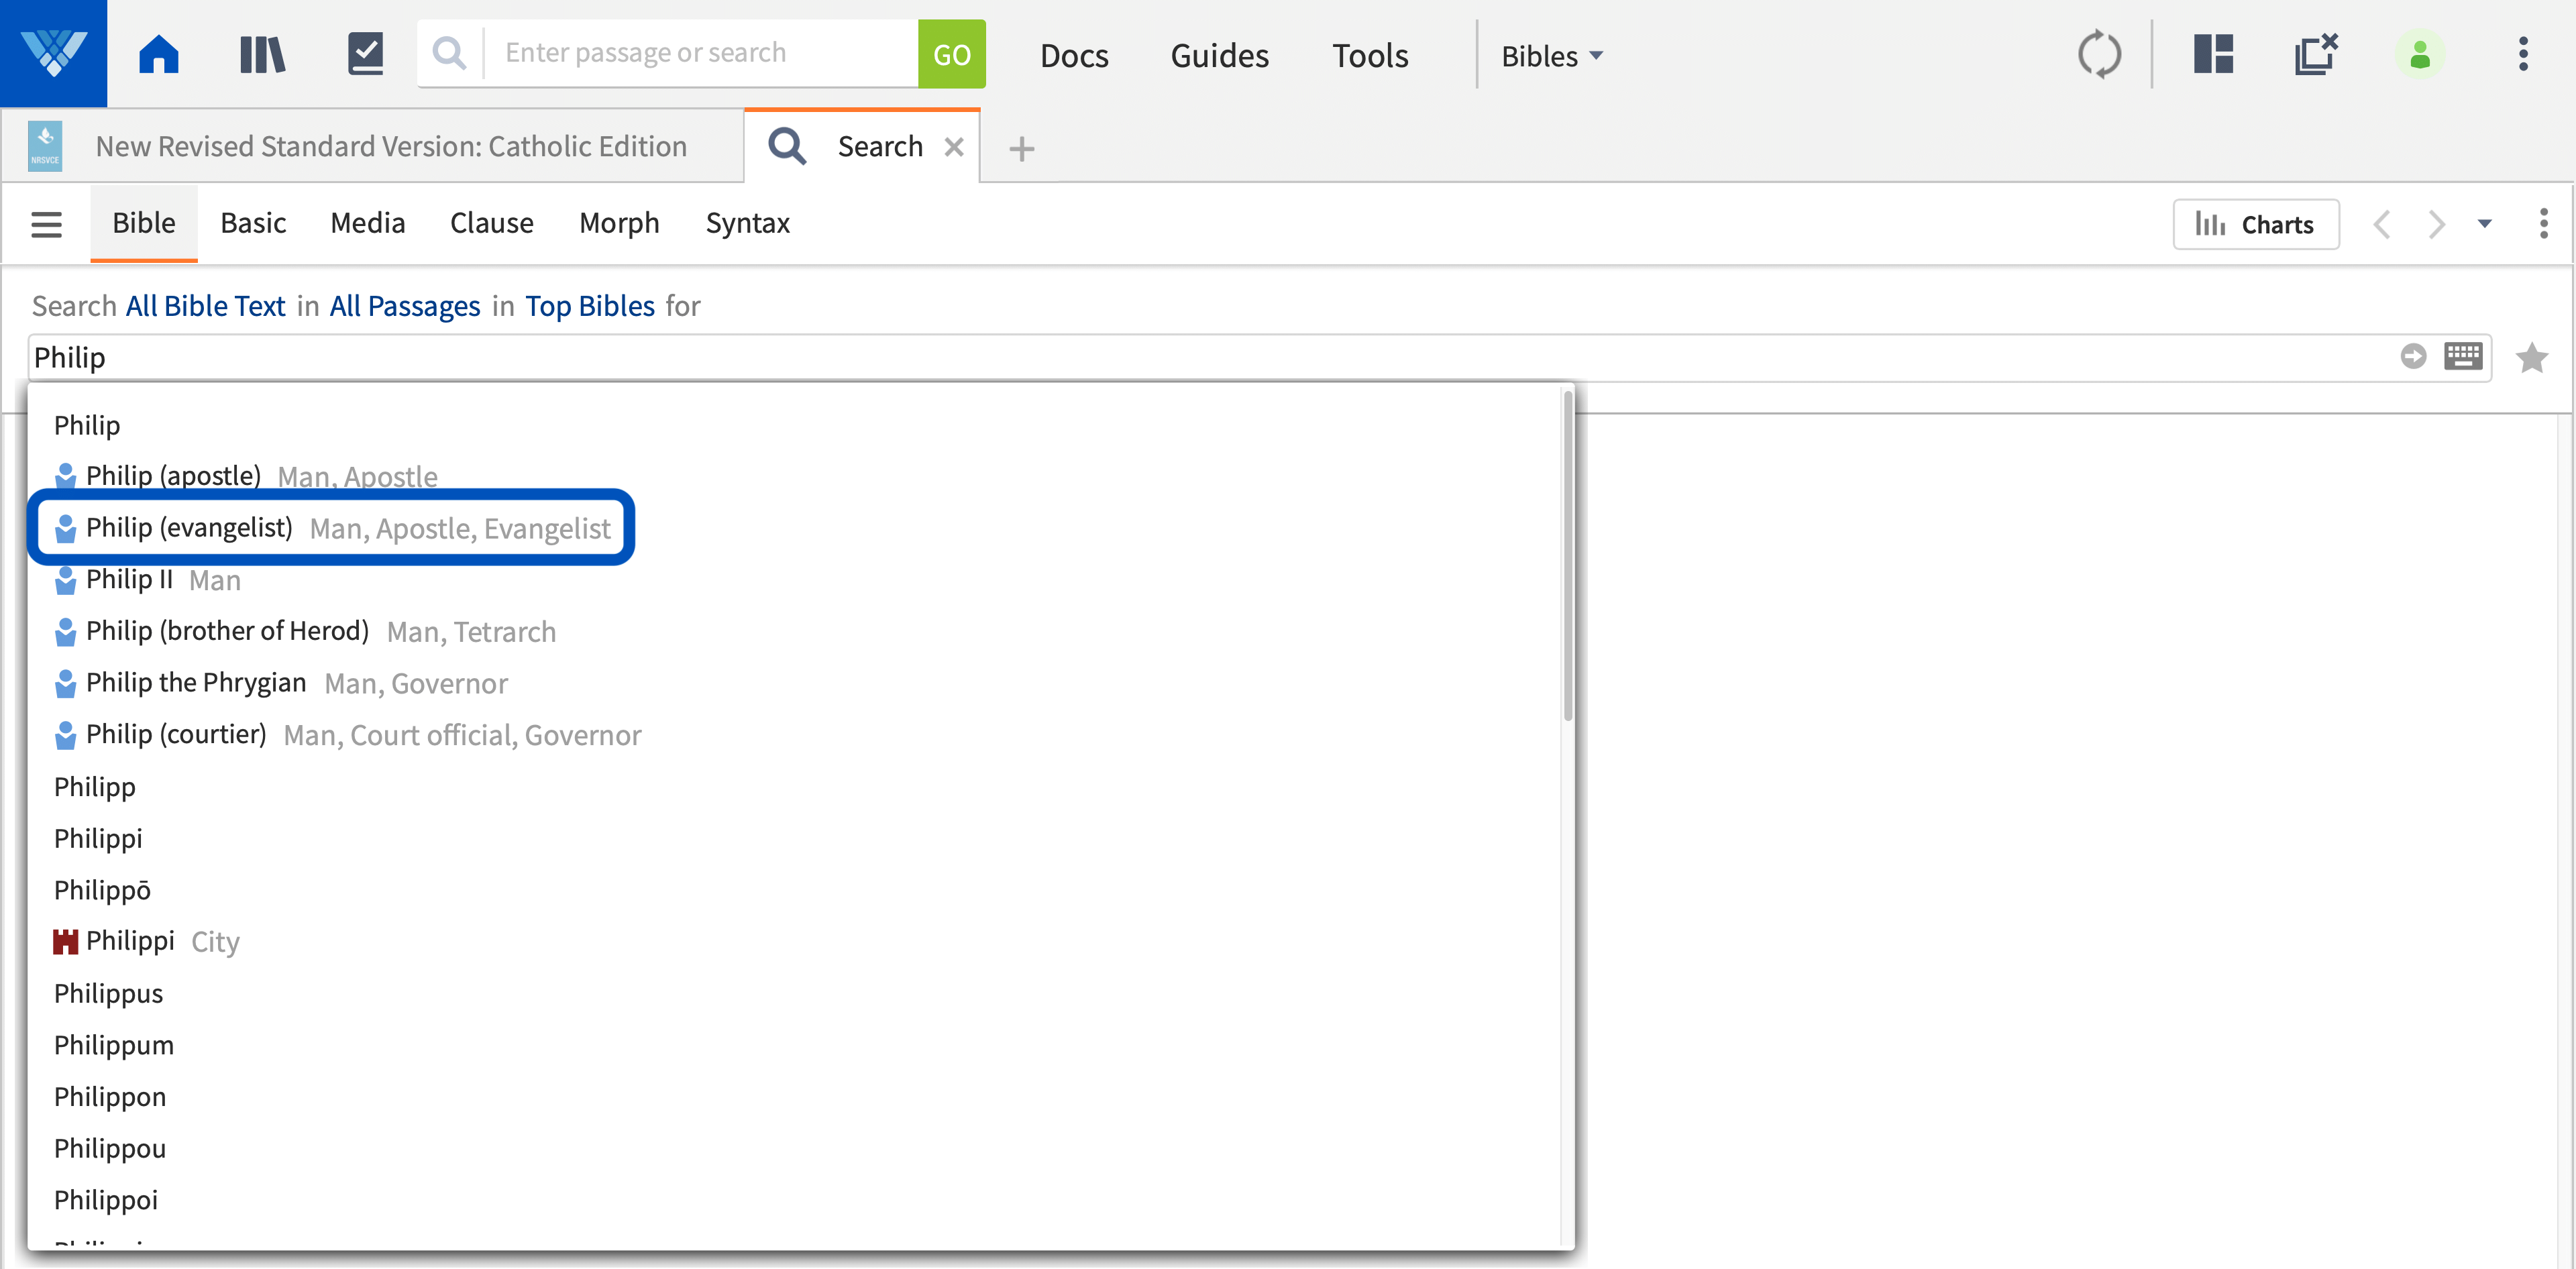The height and width of the screenshot is (1269, 2576).
Task: Open the user account avatar
Action: coord(2419,54)
